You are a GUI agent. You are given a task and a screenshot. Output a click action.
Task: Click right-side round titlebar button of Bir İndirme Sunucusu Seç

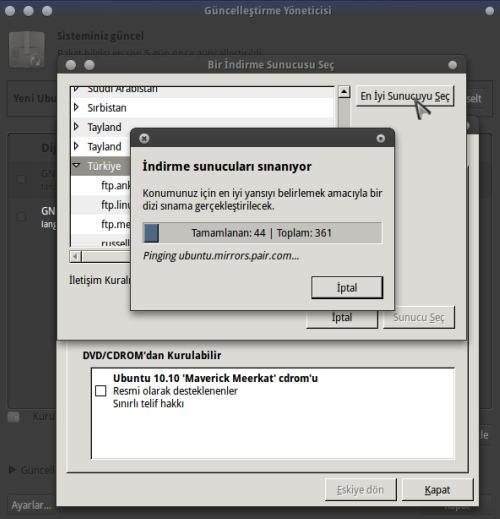click(x=452, y=65)
